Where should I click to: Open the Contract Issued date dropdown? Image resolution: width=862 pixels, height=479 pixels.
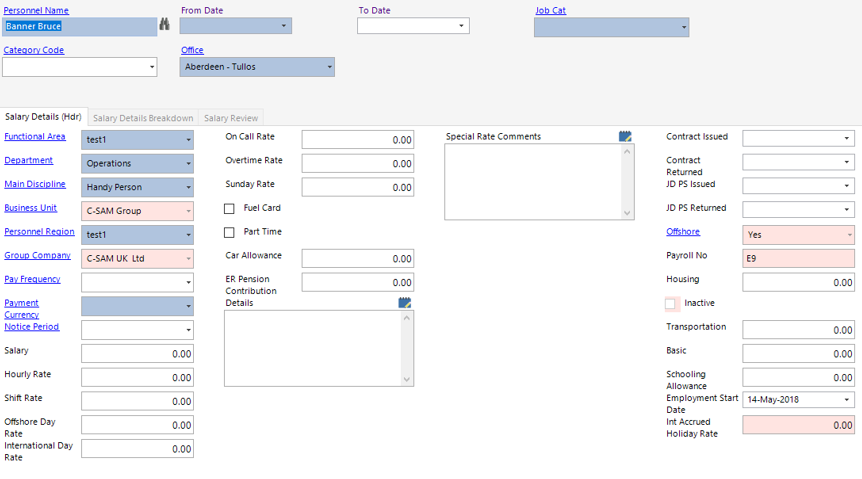(847, 138)
